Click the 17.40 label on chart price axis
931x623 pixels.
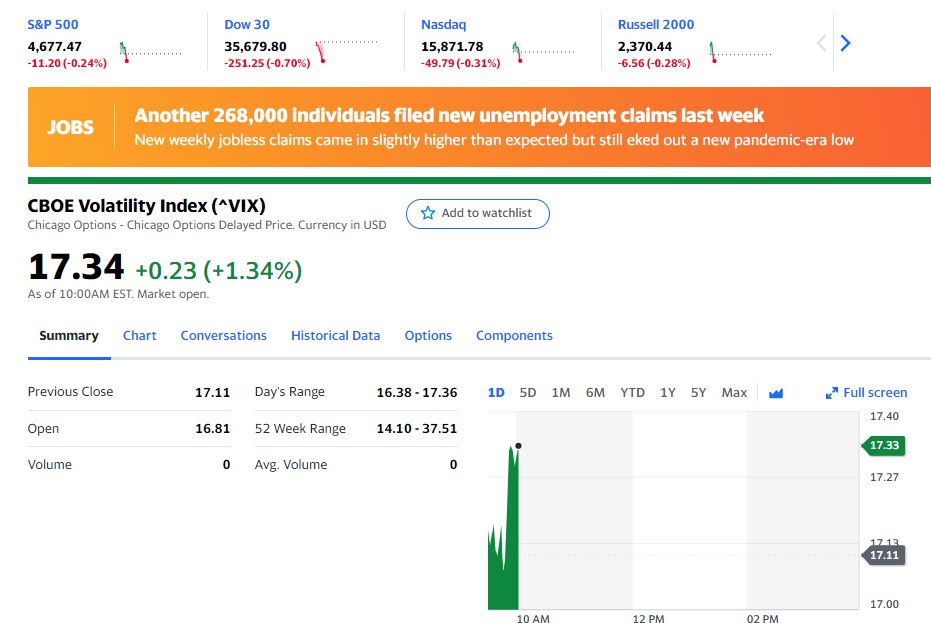pyautogui.click(x=884, y=416)
